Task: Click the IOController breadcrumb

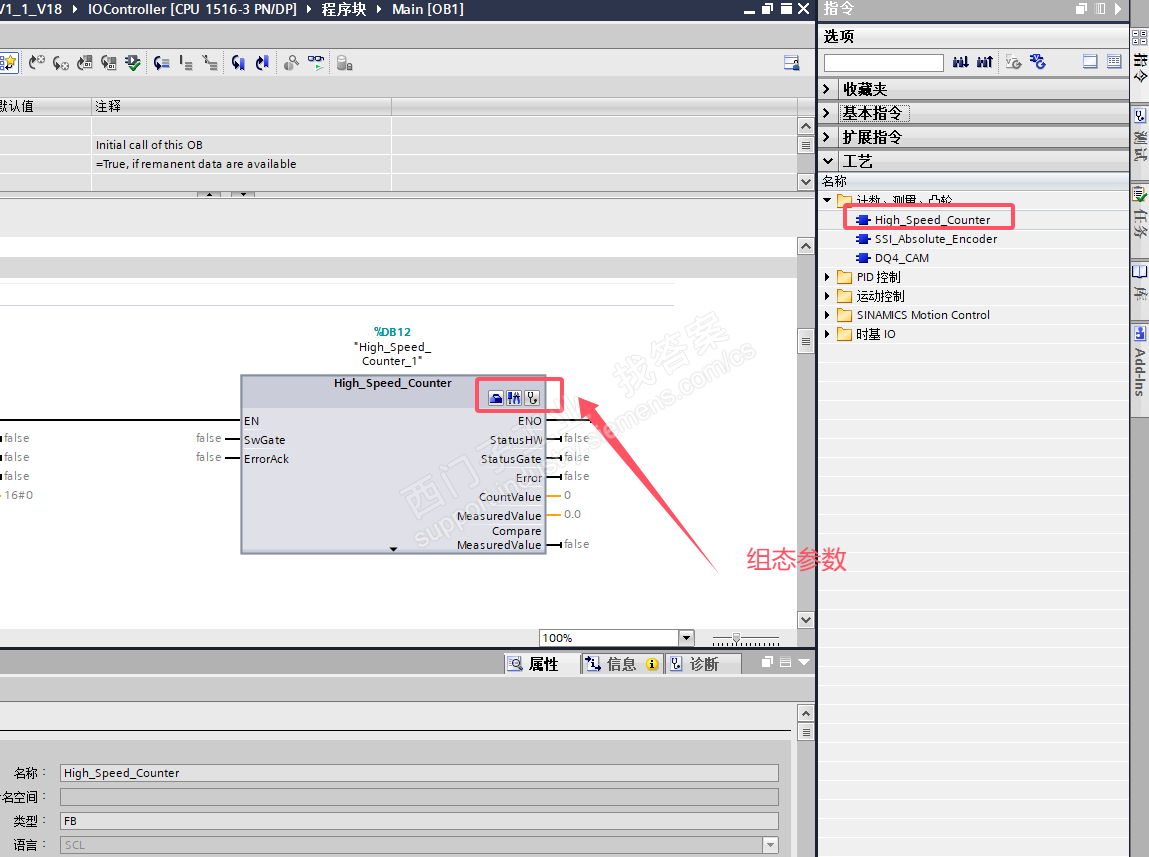Action: [193, 10]
